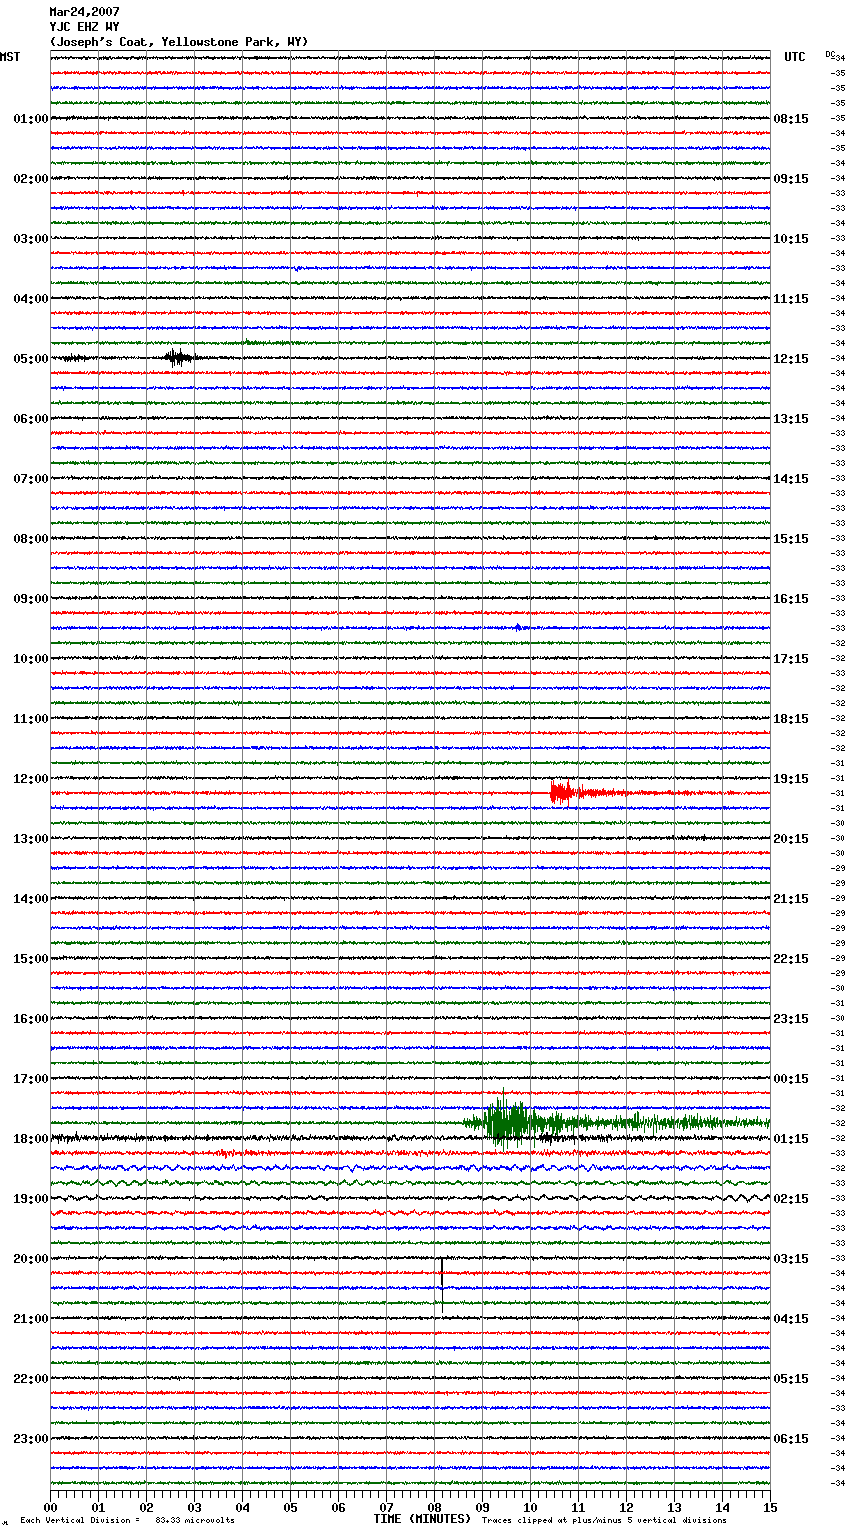
Task: Click the date text Mar24,2007
Action: click(84, 12)
